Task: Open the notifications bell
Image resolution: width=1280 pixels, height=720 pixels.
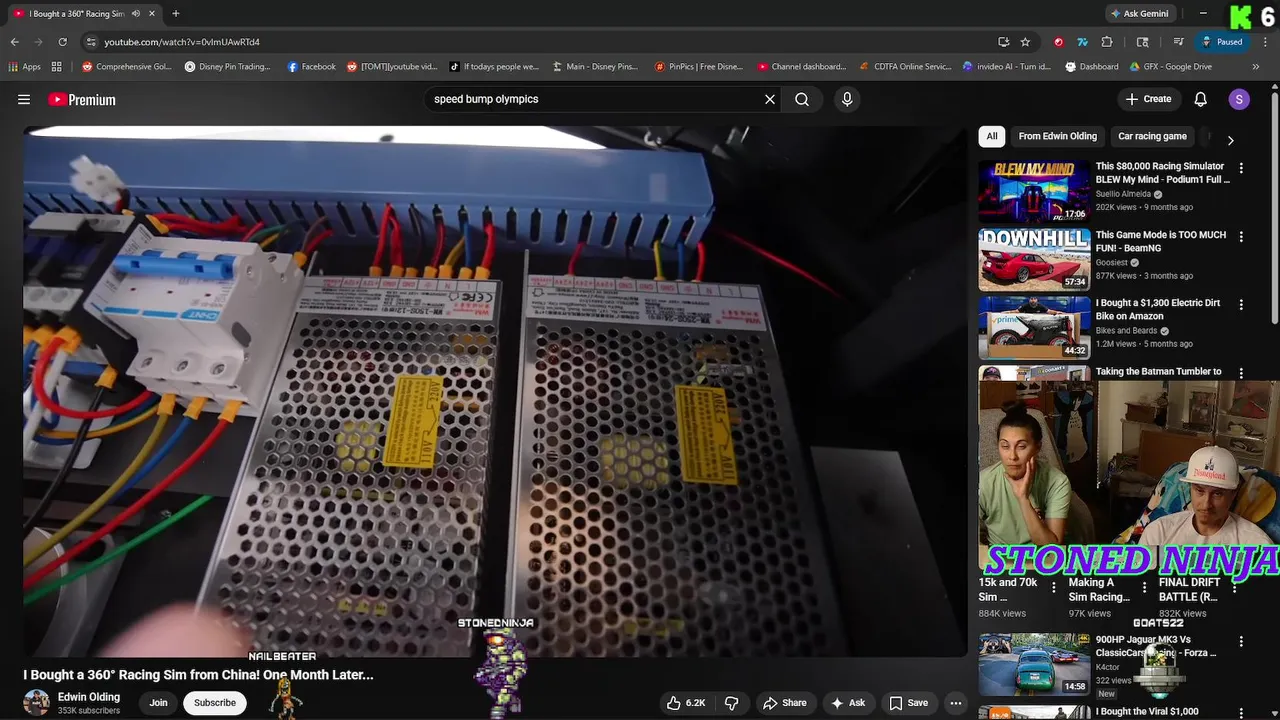Action: pyautogui.click(x=1201, y=99)
